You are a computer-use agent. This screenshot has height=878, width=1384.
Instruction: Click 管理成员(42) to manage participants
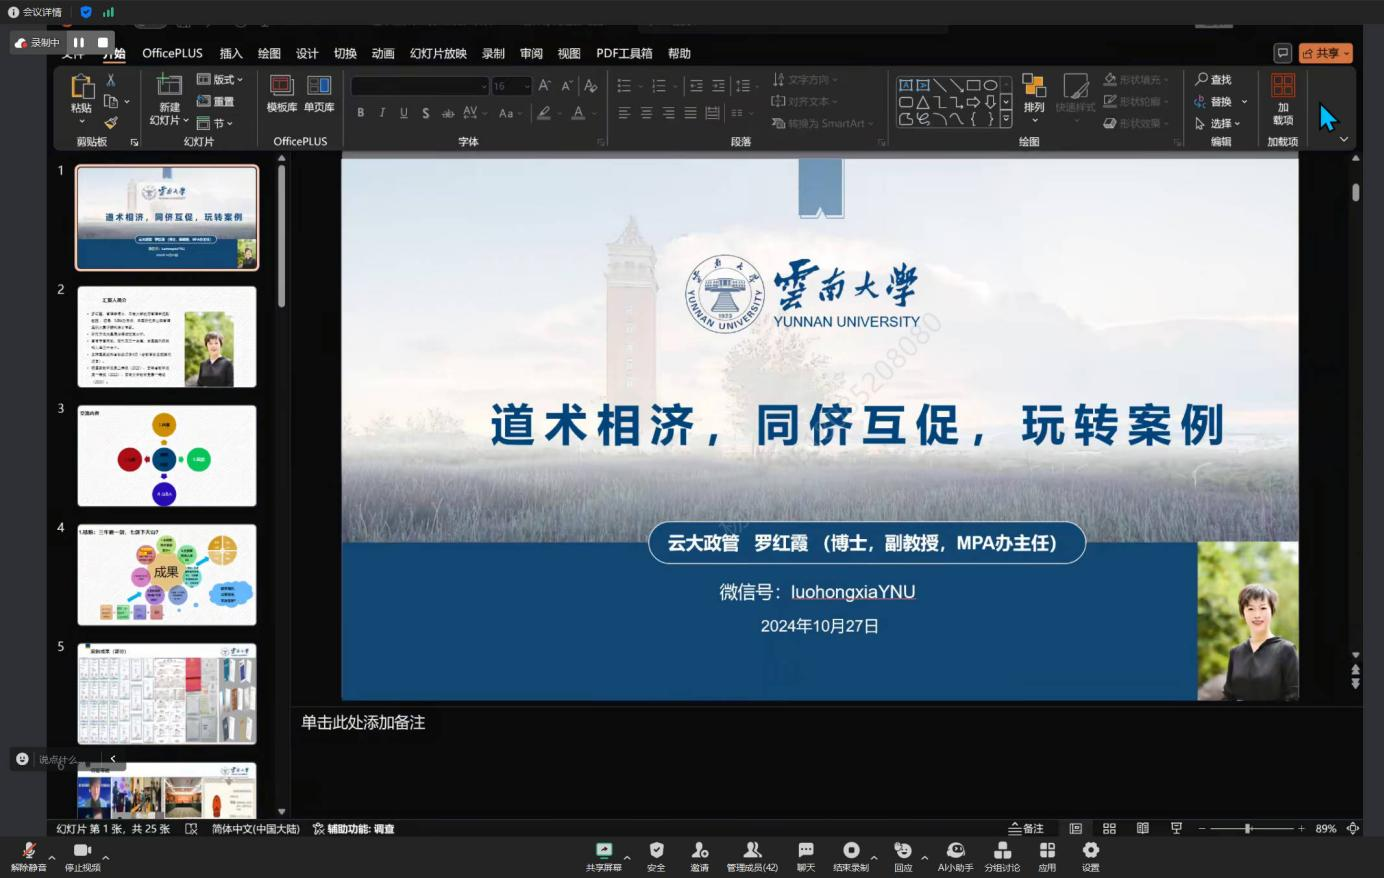pyautogui.click(x=752, y=855)
